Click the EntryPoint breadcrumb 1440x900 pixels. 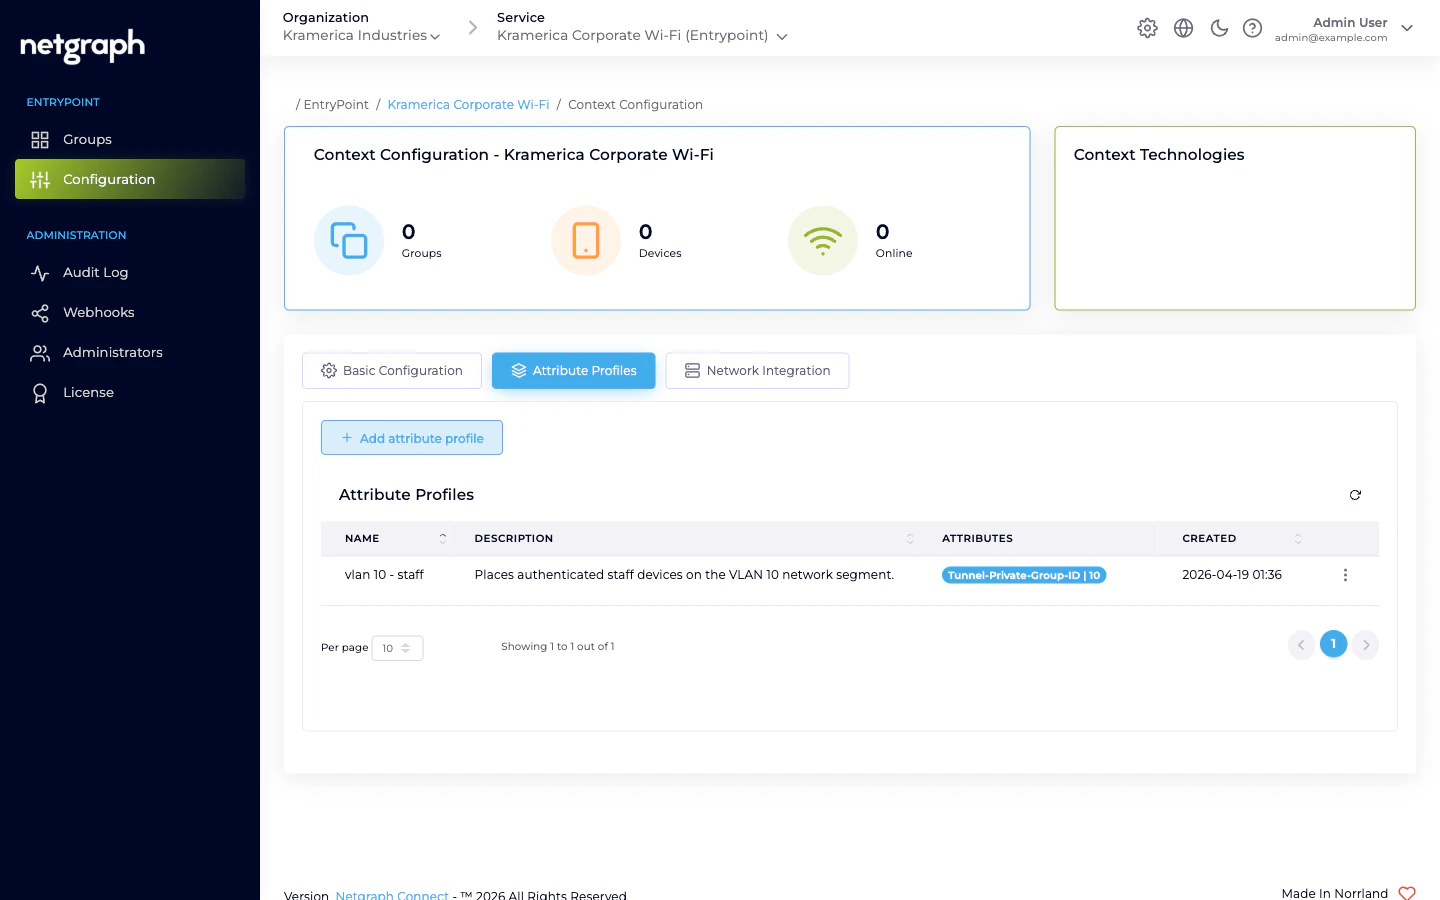(x=336, y=104)
